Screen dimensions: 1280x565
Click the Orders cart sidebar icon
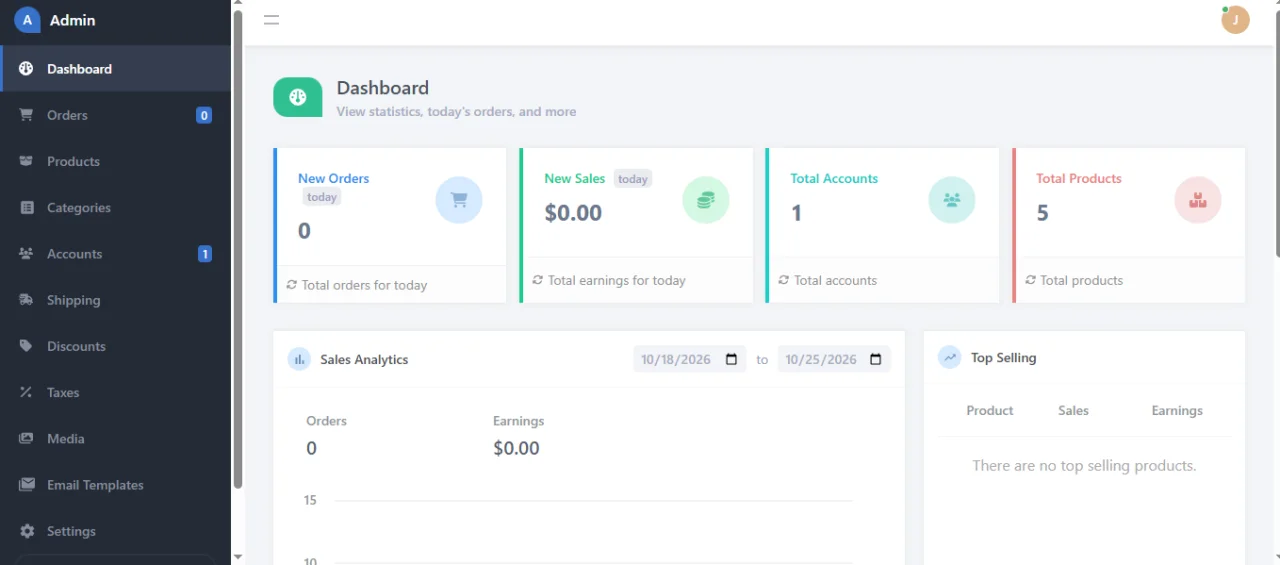27,115
